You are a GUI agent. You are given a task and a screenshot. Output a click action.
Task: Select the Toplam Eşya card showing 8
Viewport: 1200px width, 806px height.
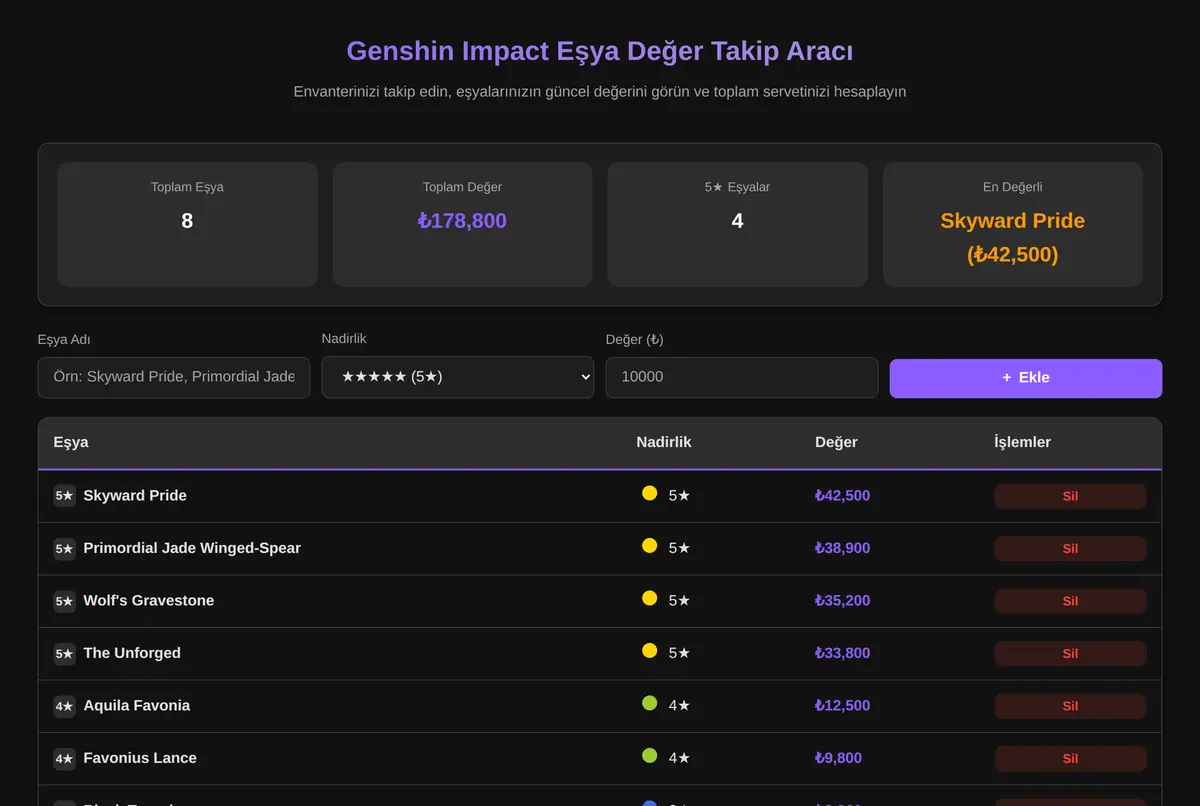pyautogui.click(x=187, y=224)
